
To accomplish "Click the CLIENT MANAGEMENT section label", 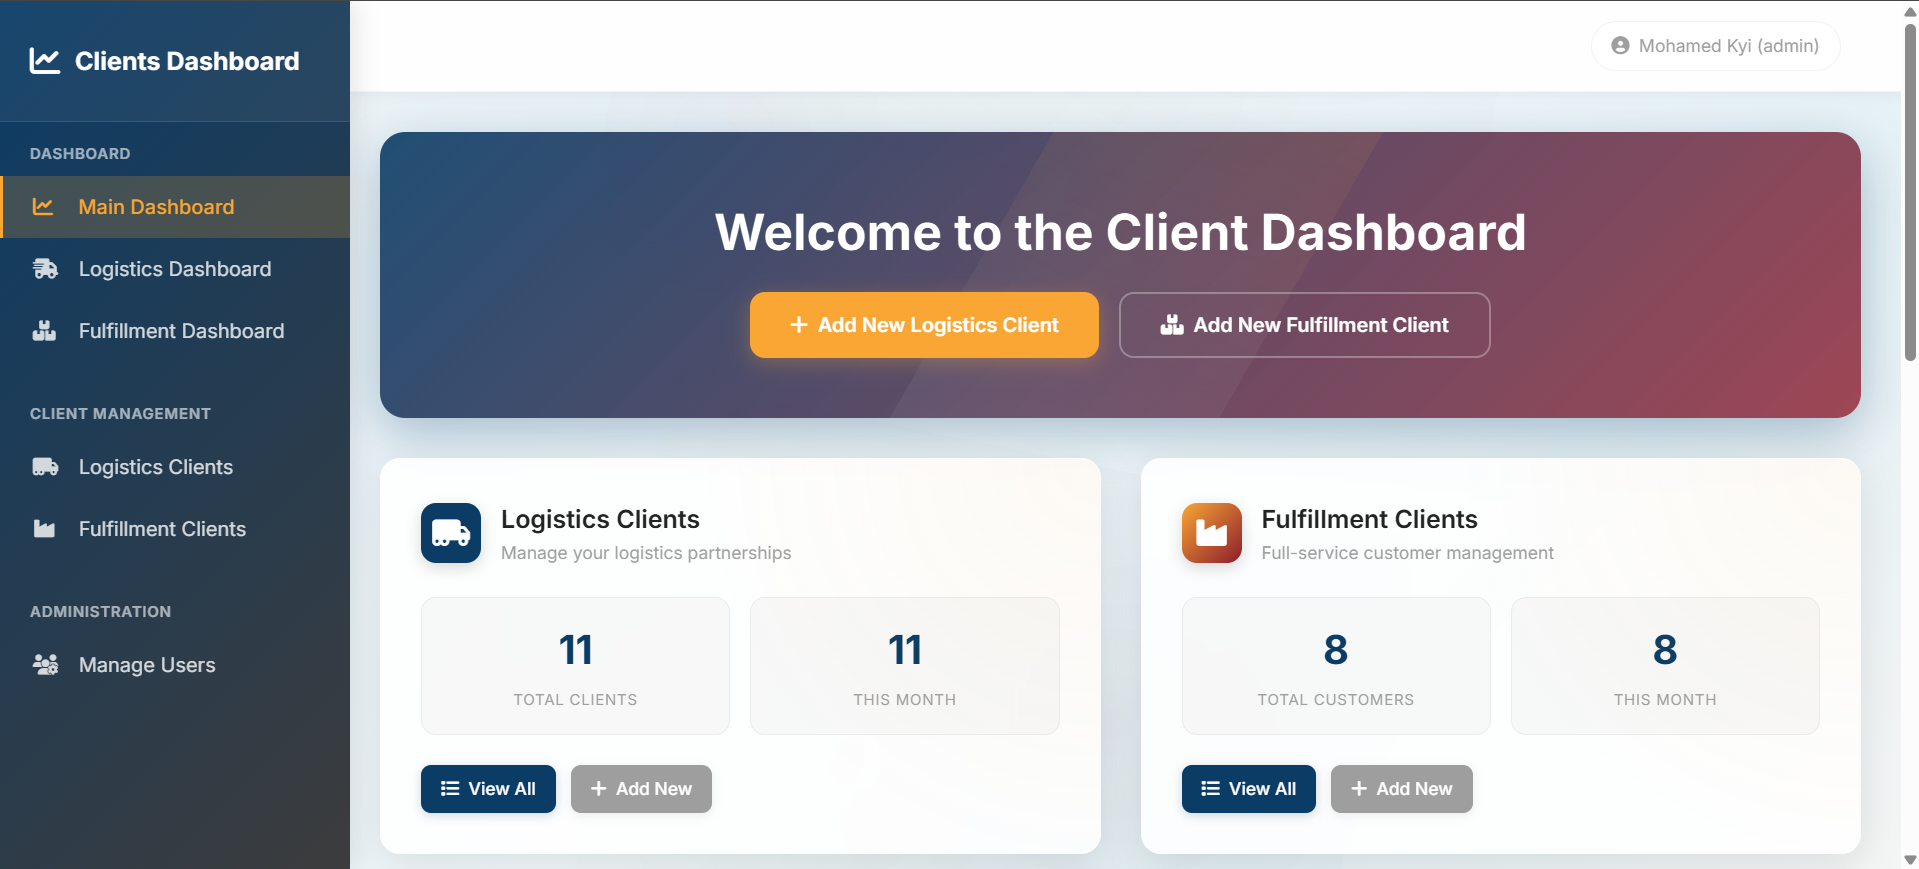I will [x=120, y=414].
